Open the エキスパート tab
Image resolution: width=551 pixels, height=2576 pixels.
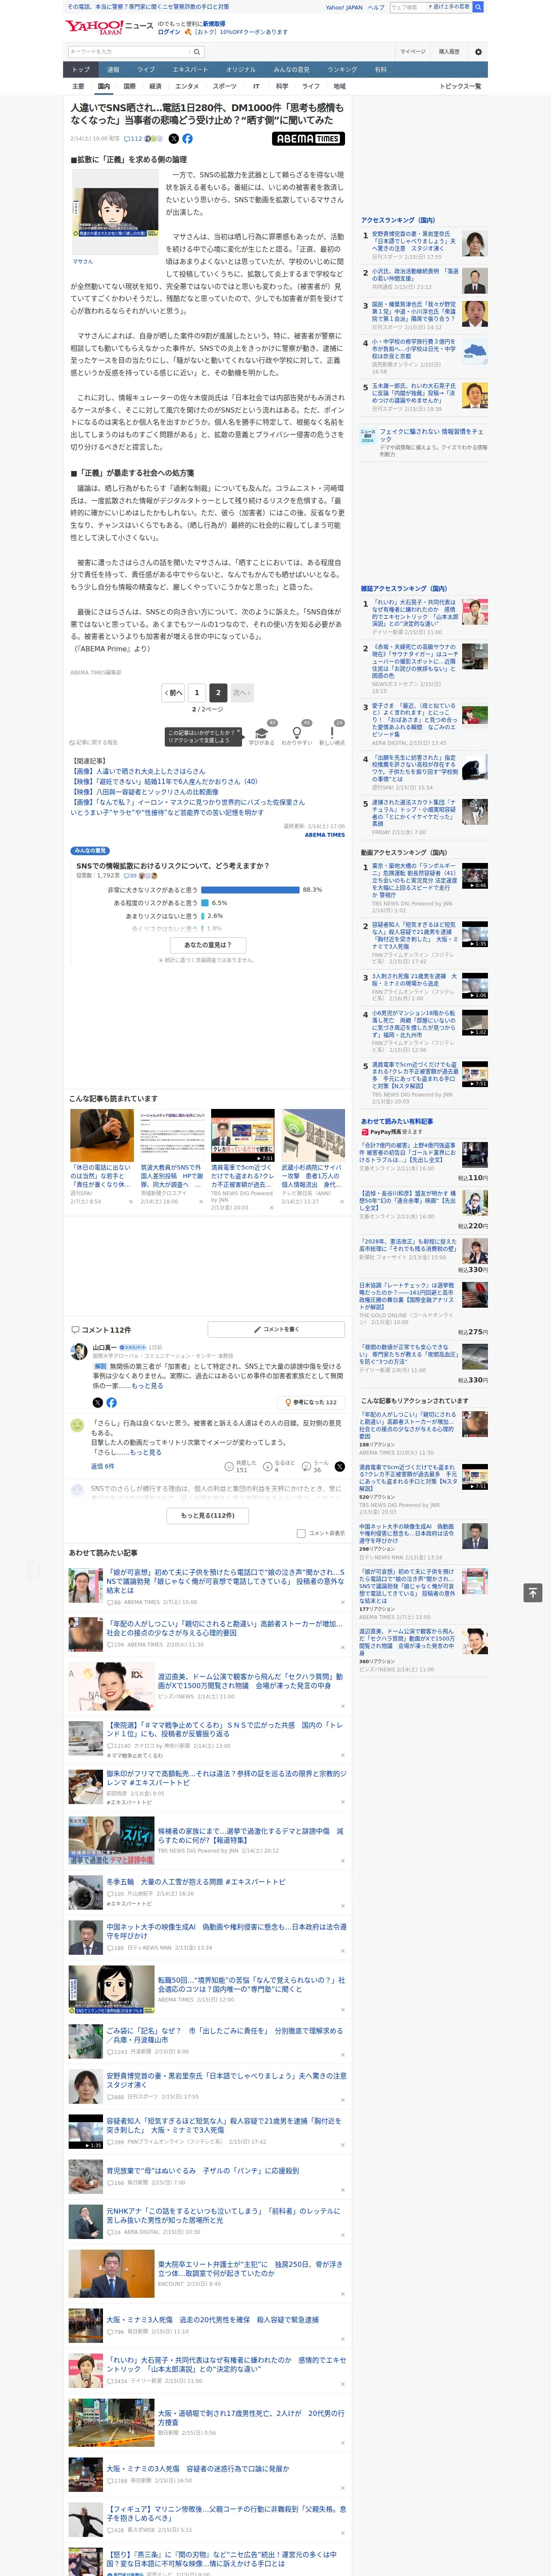click(190, 69)
